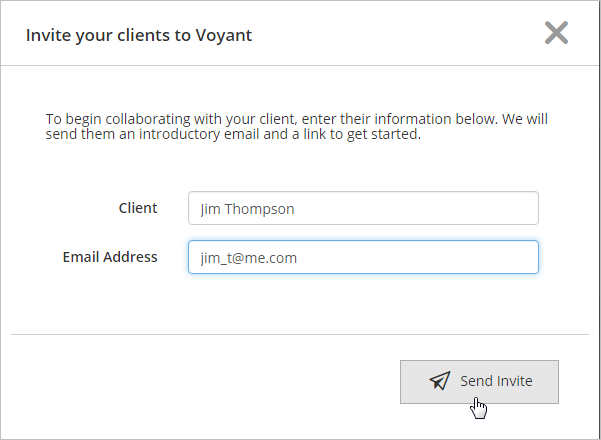Screen dimensions: 601x440
Task: Click the Email Address label
Action: pyautogui.click(x=110, y=257)
